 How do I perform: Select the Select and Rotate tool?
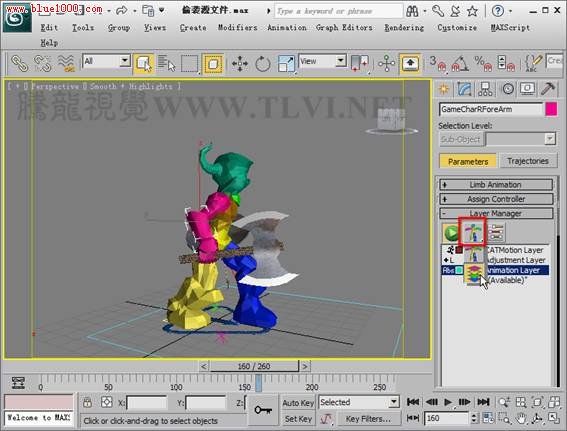(x=263, y=64)
